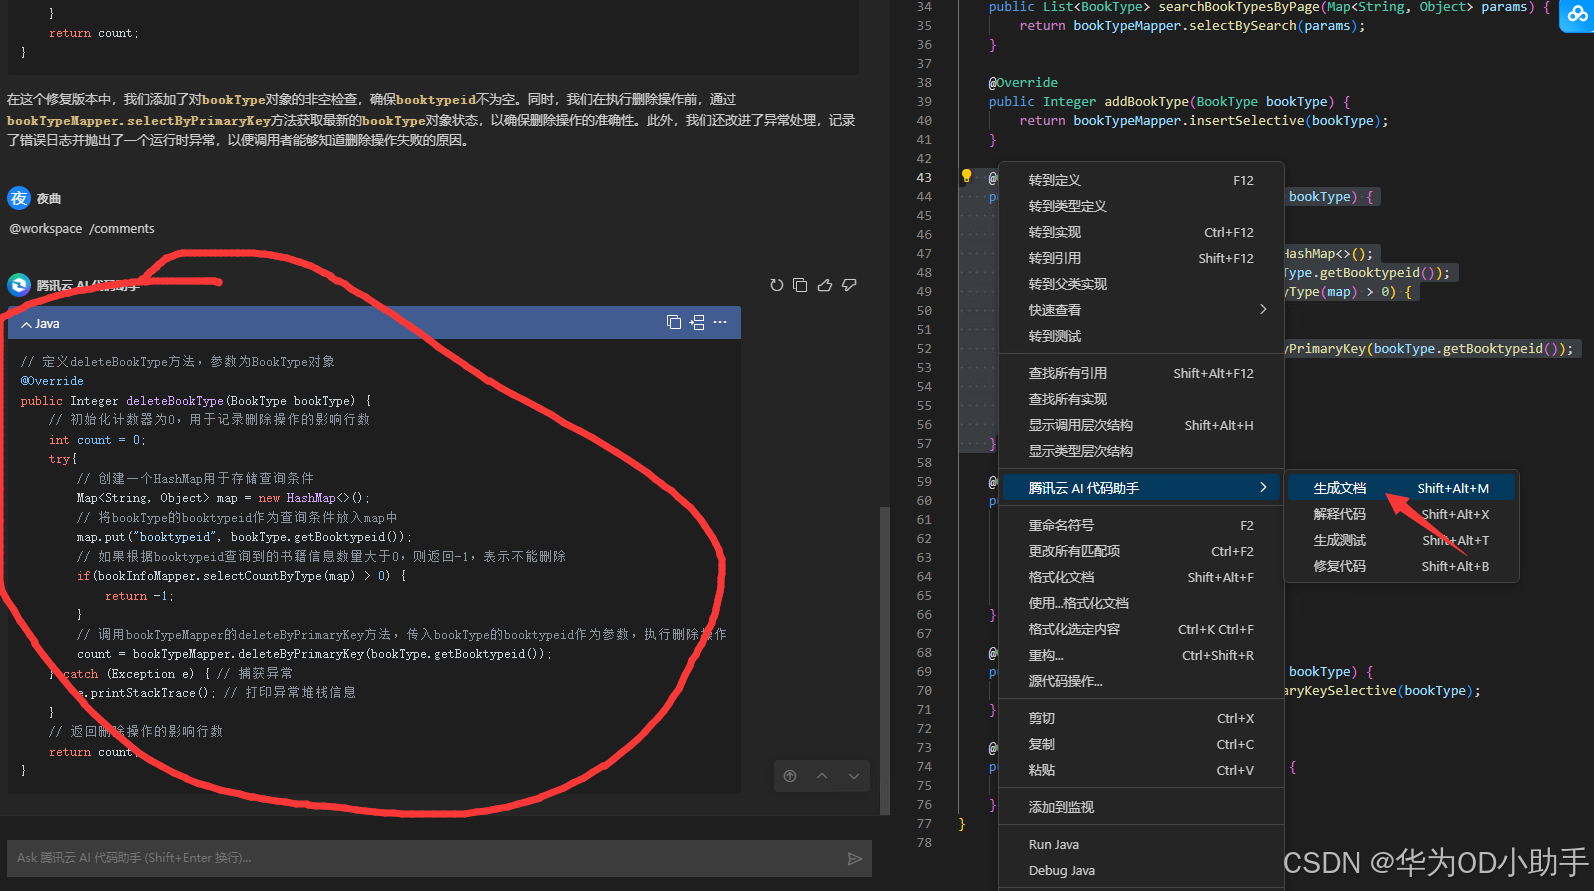Click Debug Java in the context menu
This screenshot has height=891, width=1594.
[x=1141, y=870]
